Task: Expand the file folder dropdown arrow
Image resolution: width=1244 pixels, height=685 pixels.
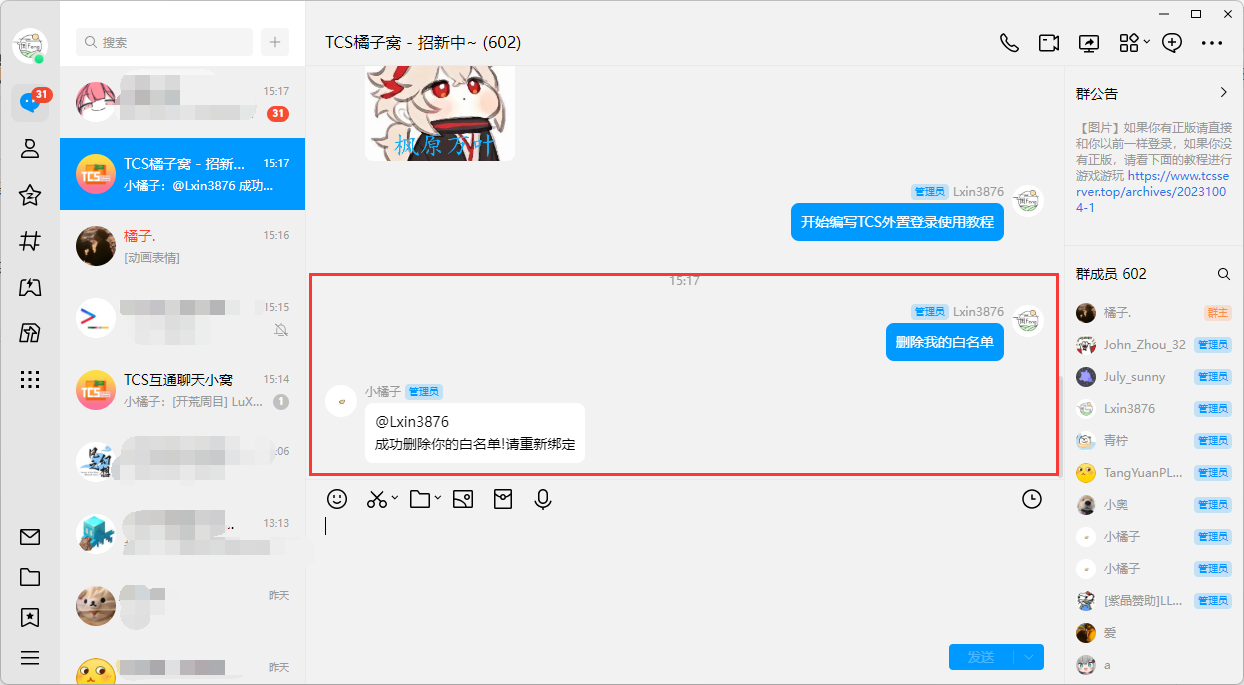Action: click(x=438, y=498)
